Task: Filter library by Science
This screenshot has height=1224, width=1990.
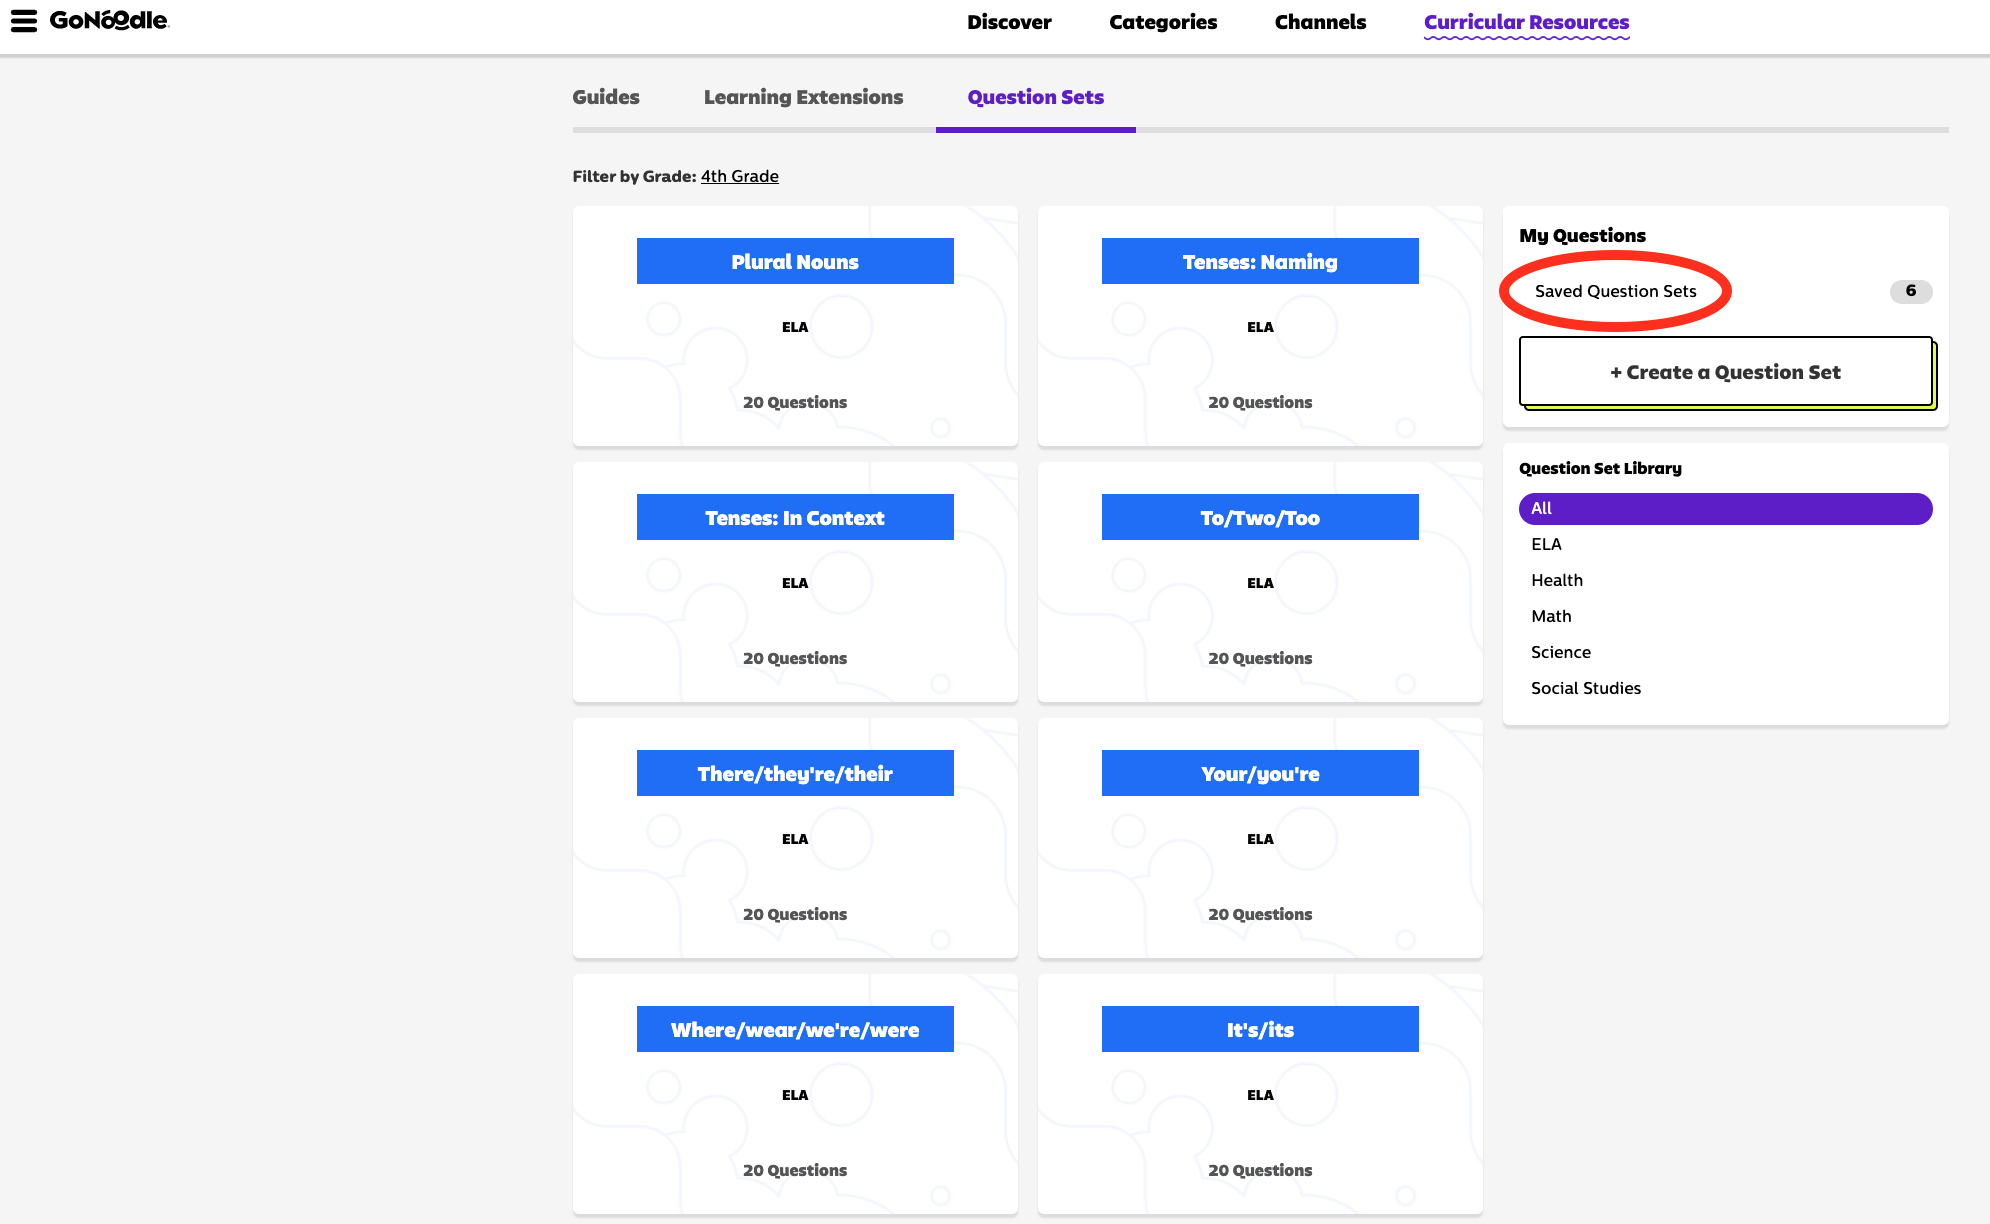Action: [1560, 652]
